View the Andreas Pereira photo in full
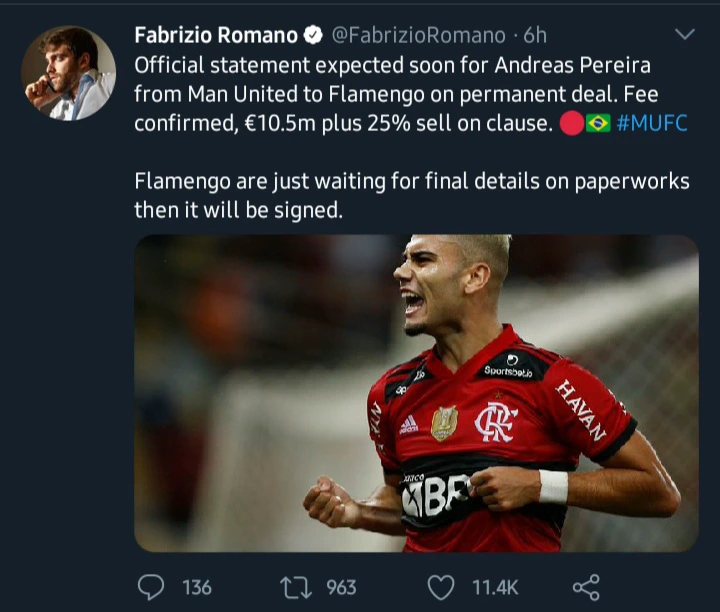Screen dimensions: 720x612 pyautogui.click(x=416, y=393)
